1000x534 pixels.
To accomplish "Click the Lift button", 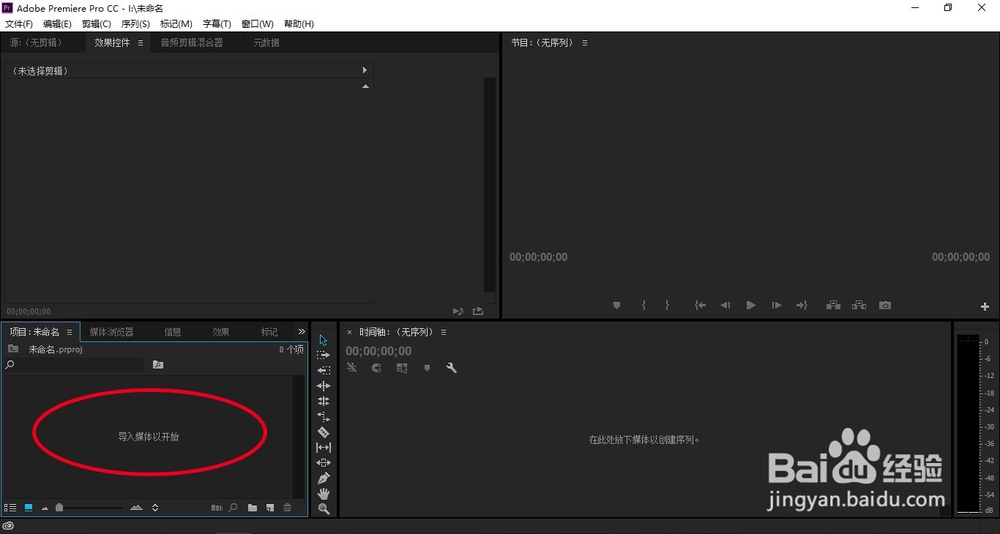I will click(833, 306).
